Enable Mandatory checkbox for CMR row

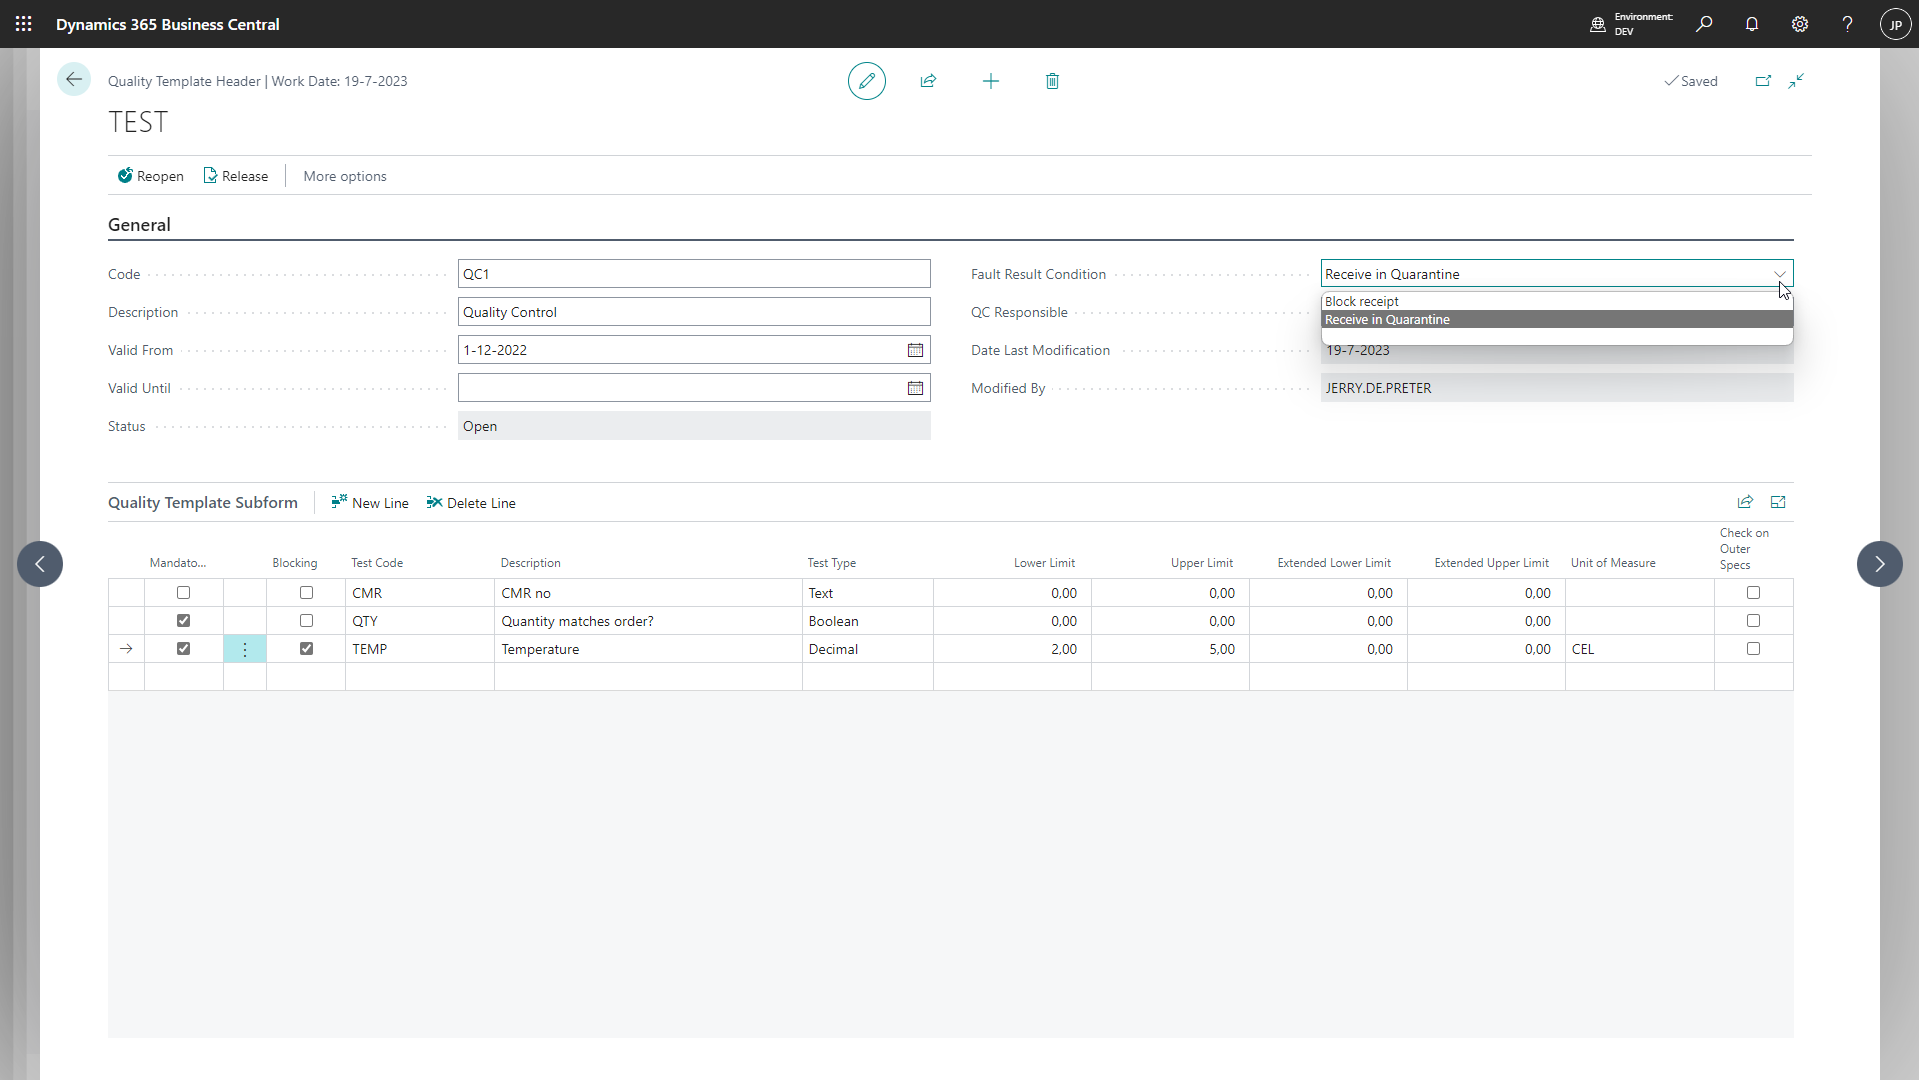coord(183,593)
